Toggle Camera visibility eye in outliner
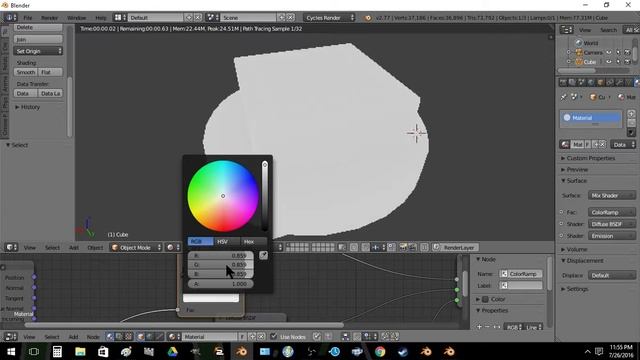 [x=609, y=52]
